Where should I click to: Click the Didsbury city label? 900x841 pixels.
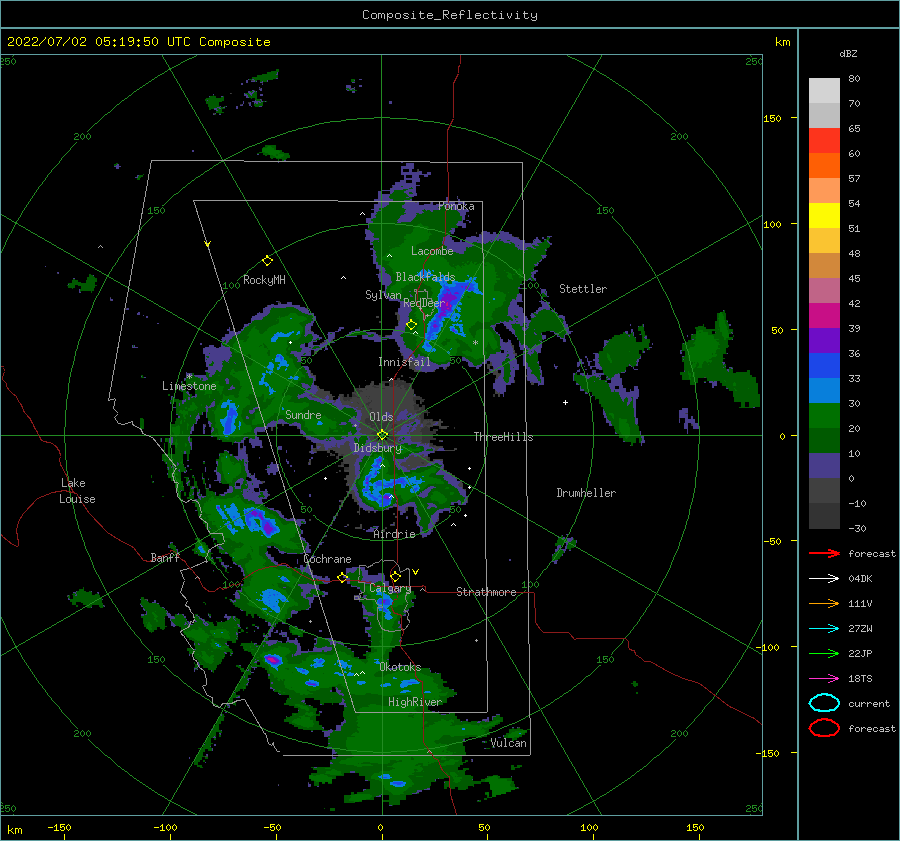(x=378, y=448)
